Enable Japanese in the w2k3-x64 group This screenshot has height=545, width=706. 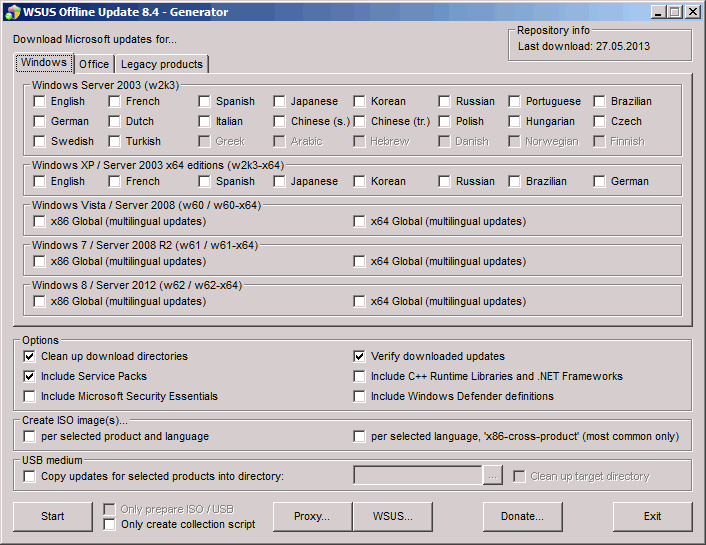point(279,182)
